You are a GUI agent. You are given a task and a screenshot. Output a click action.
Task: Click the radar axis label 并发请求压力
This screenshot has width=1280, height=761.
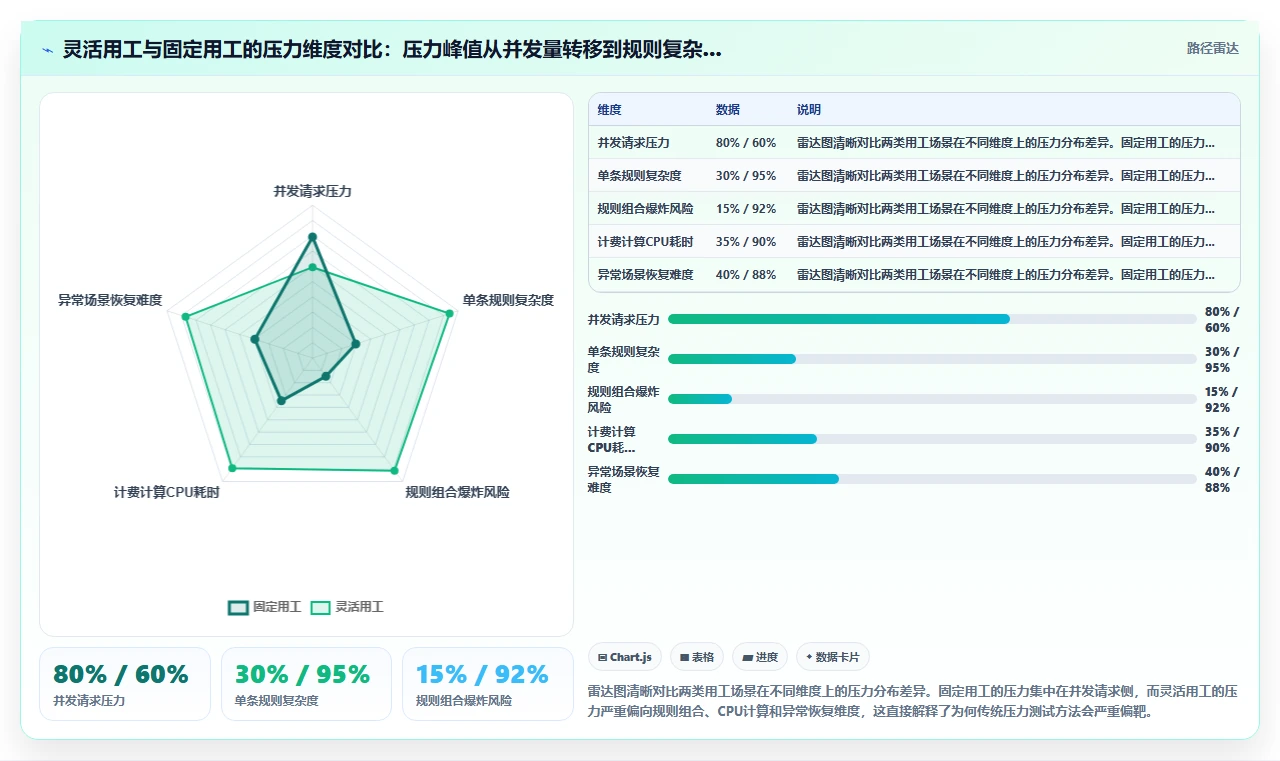click(x=313, y=191)
